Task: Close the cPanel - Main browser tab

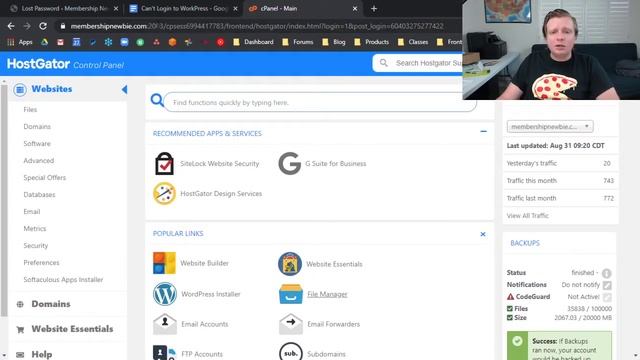Action: pos(355,9)
